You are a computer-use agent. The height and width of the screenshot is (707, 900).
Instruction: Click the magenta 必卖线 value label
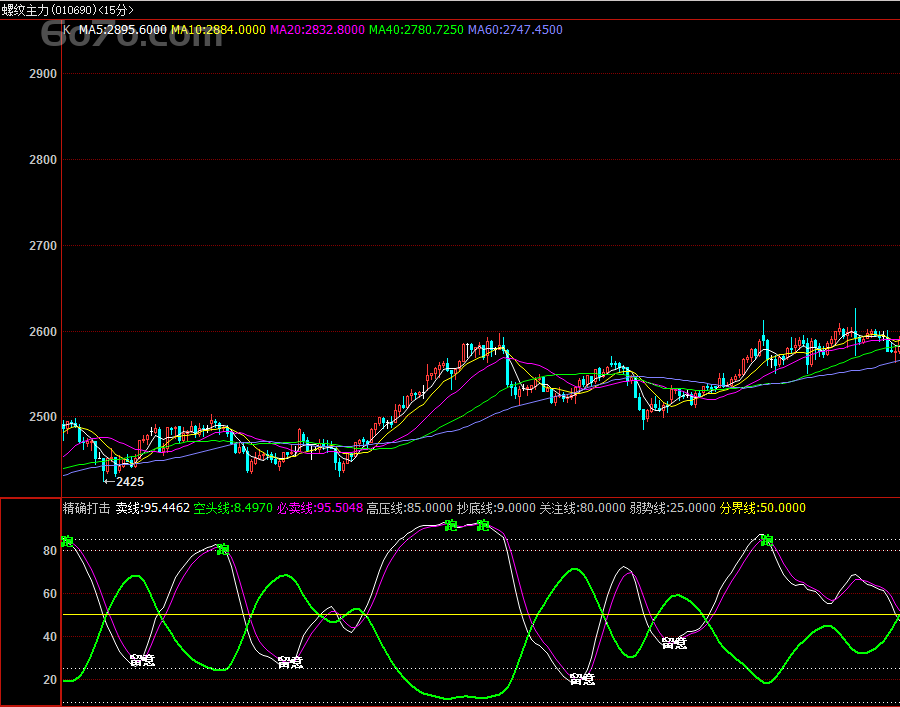point(320,508)
